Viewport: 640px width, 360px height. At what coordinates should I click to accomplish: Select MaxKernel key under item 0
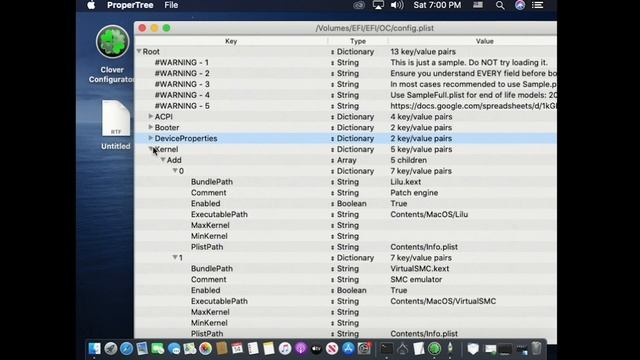click(210, 225)
